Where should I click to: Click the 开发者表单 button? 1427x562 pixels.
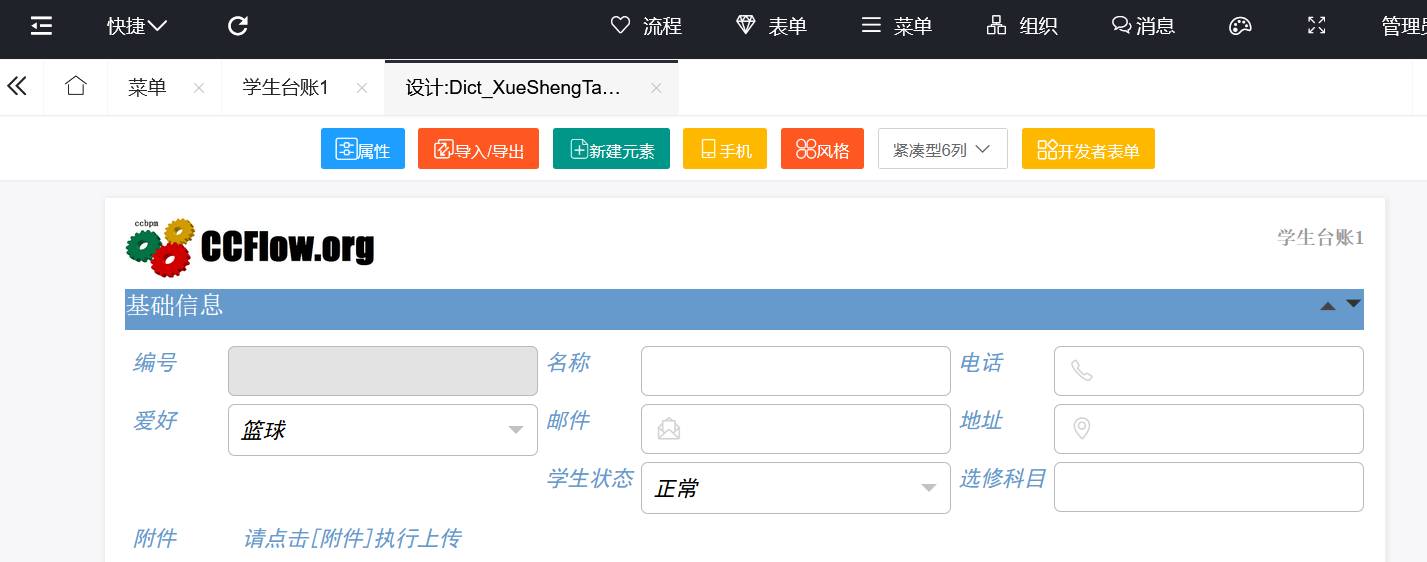pos(1088,149)
